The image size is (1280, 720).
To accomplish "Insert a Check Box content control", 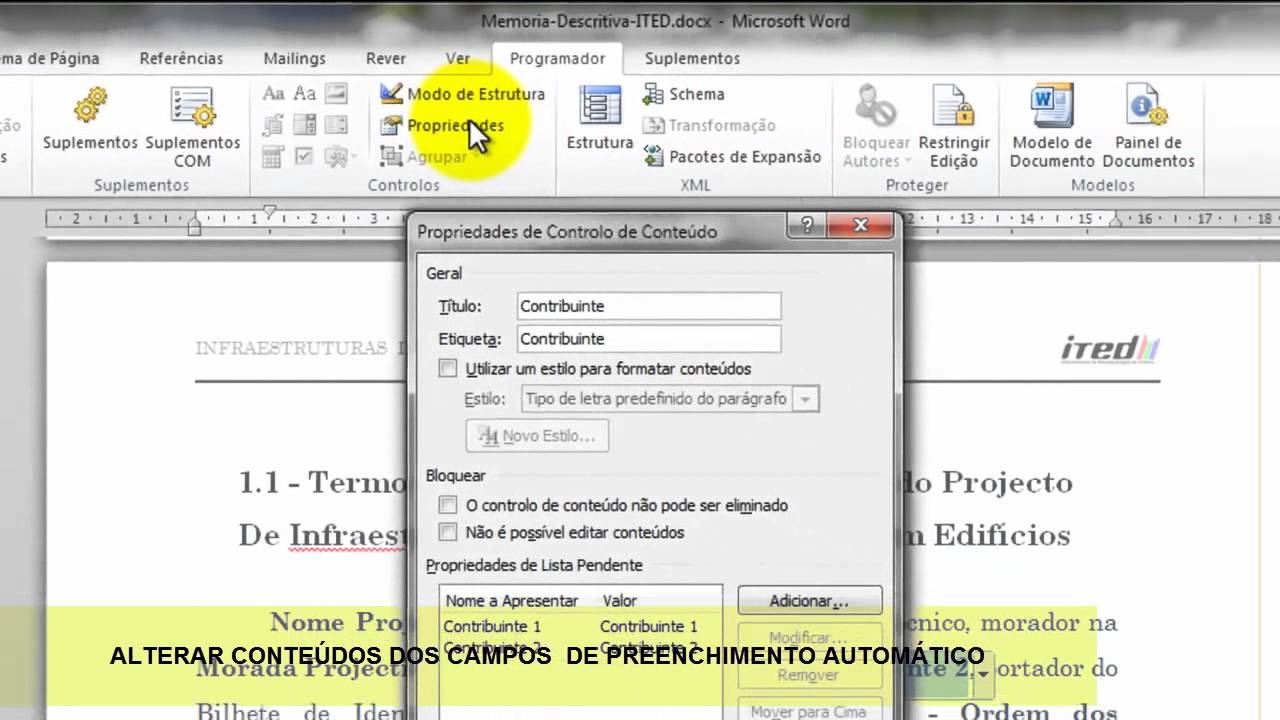I will tap(305, 156).
